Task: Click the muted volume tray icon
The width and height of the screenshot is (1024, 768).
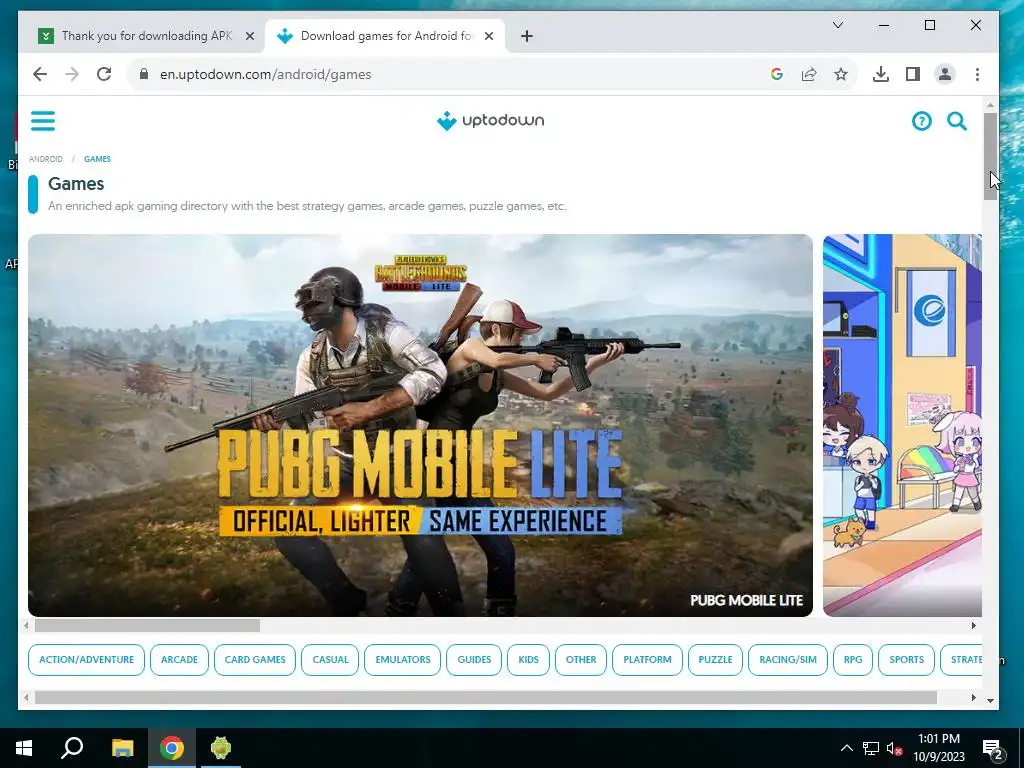Action: (894, 748)
